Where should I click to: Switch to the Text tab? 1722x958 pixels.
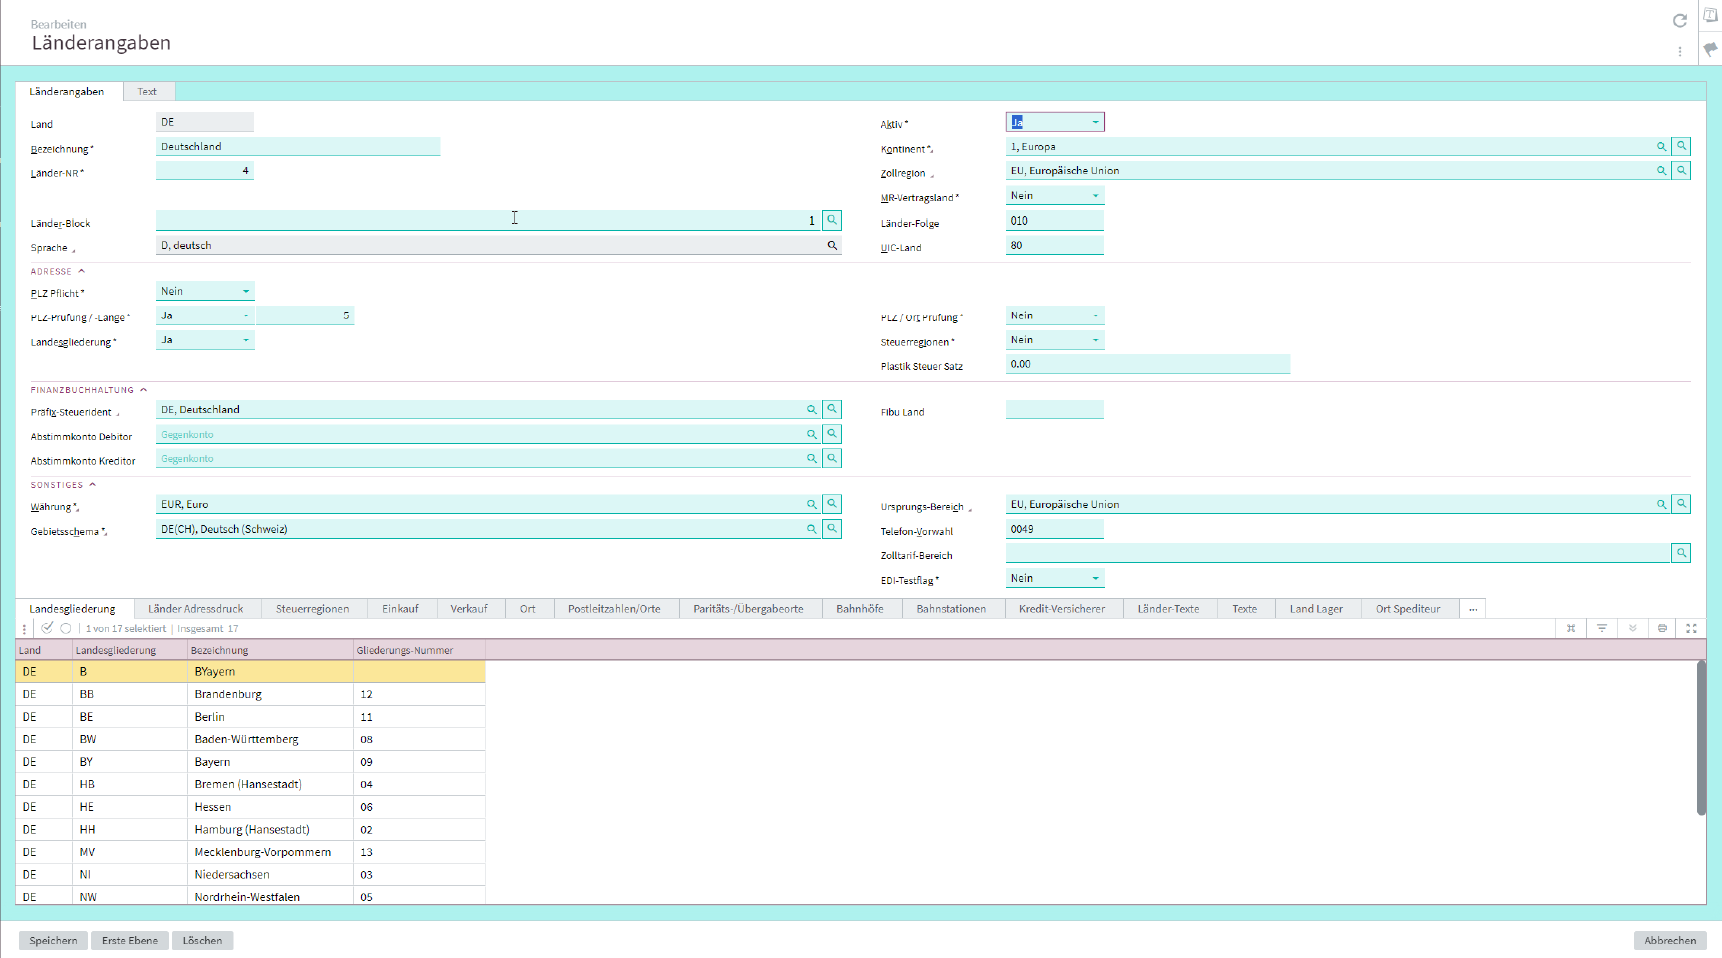click(147, 91)
